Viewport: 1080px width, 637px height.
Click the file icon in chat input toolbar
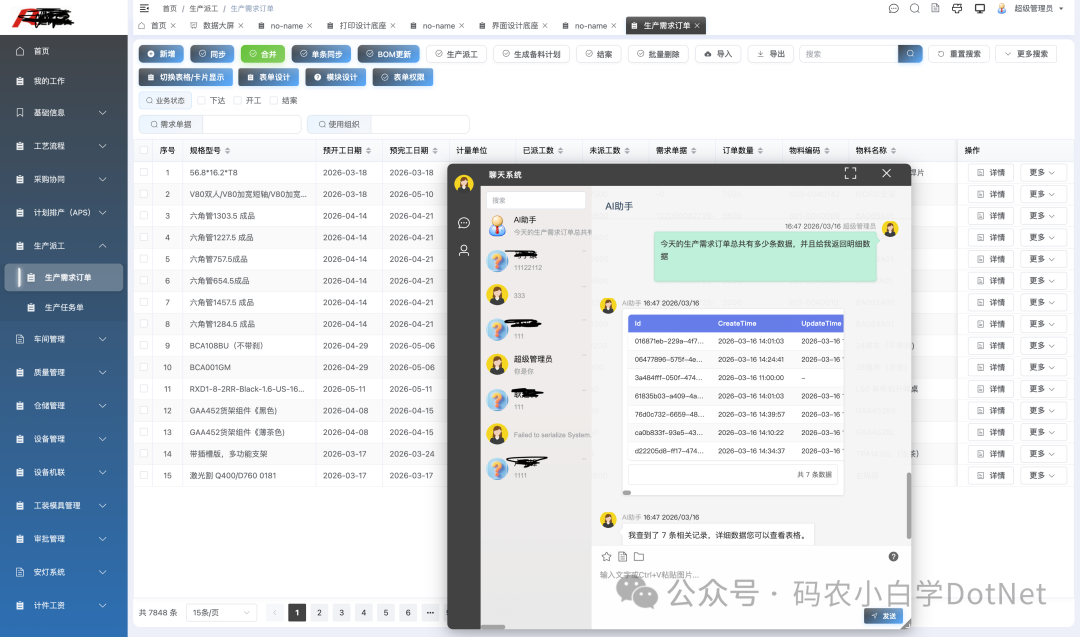point(622,556)
